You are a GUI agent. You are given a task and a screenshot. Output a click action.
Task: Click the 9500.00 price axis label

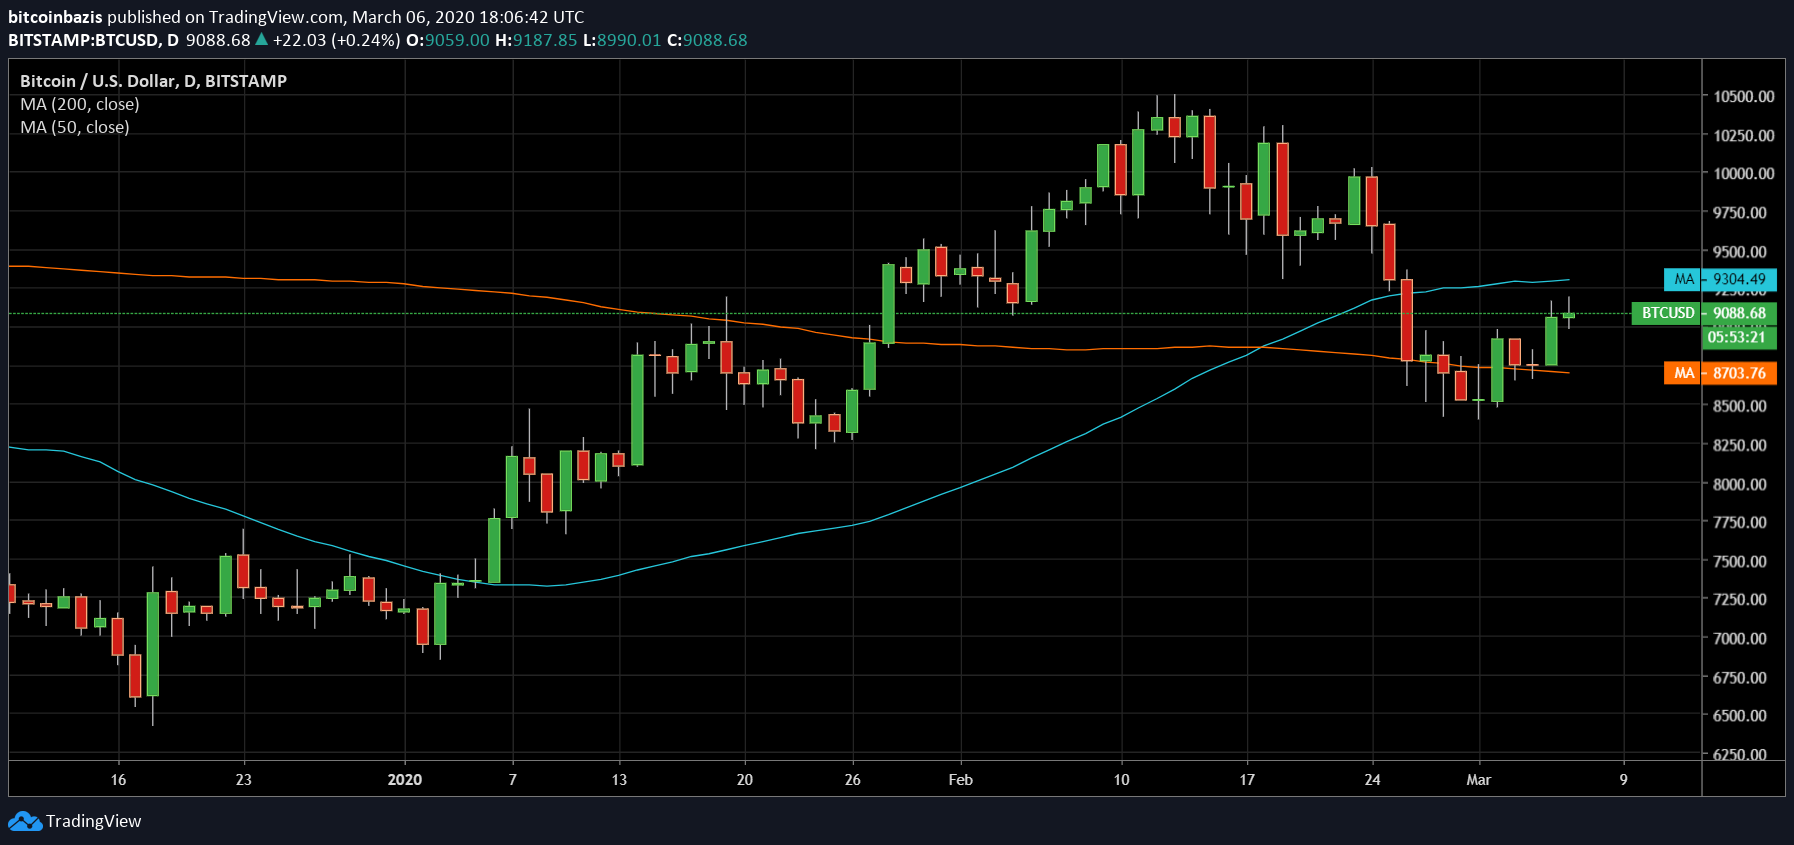(x=1740, y=252)
